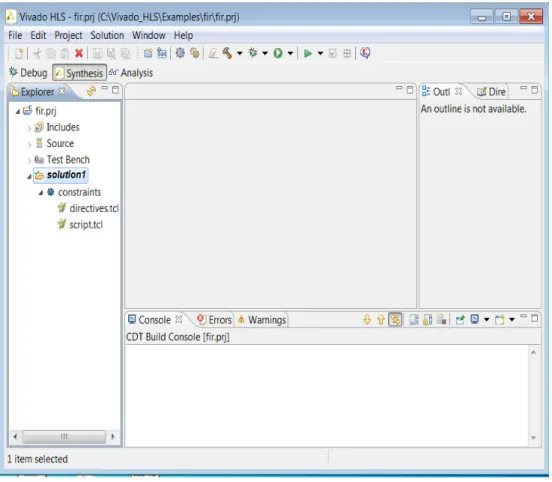Click Explorer scrollbar right arrow

click(113, 437)
